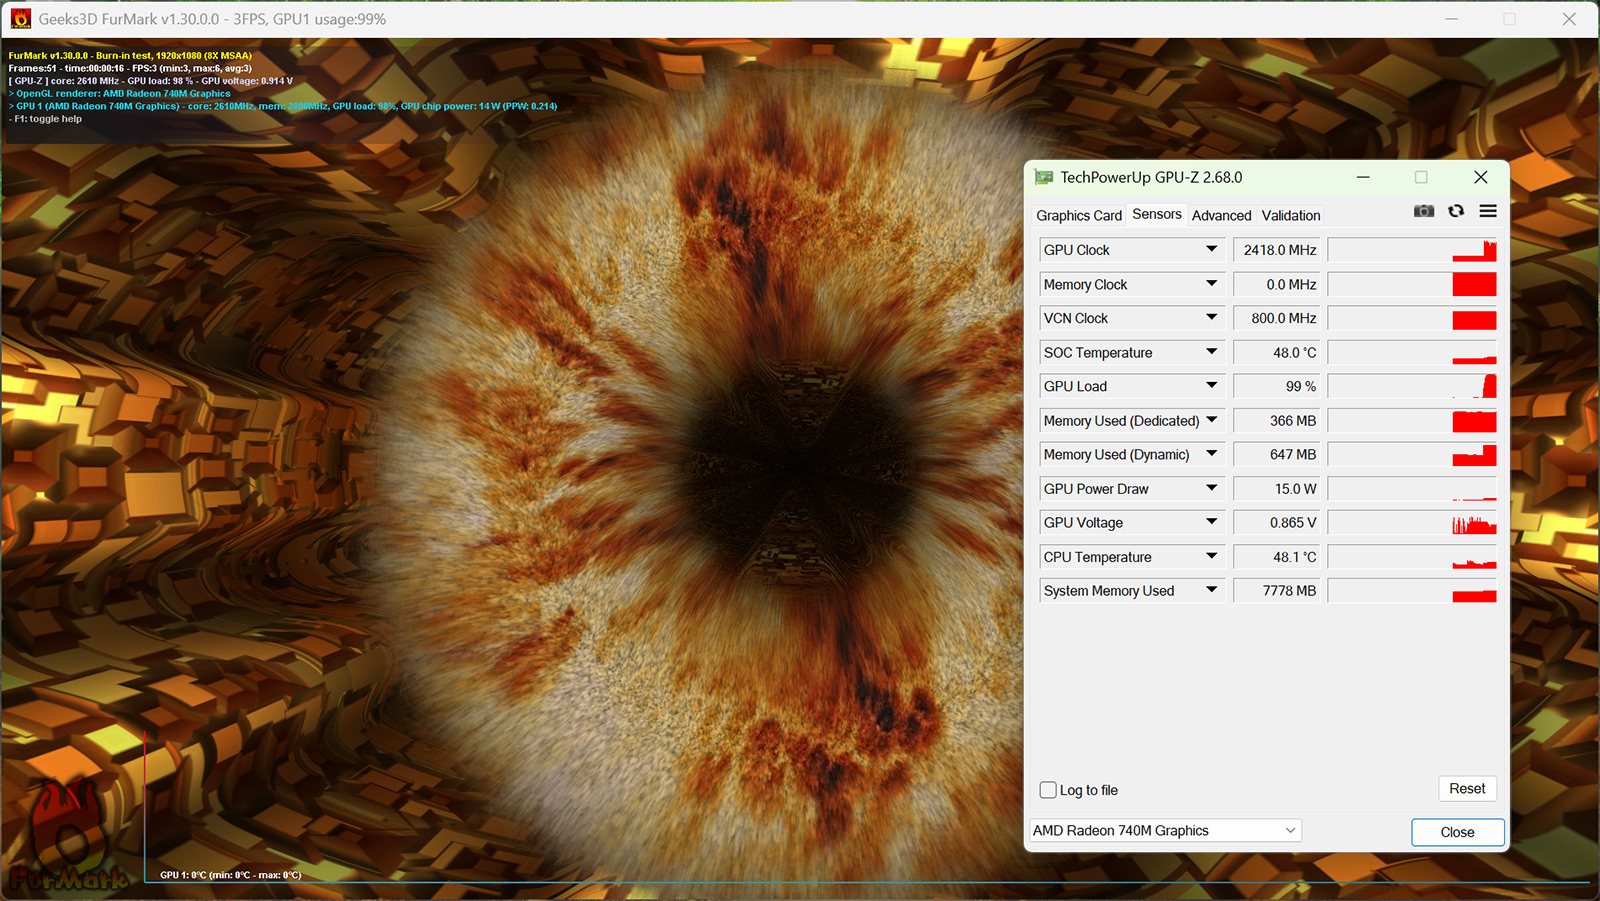
Task: Click the Close button in GPU-Z
Action: [x=1457, y=832]
